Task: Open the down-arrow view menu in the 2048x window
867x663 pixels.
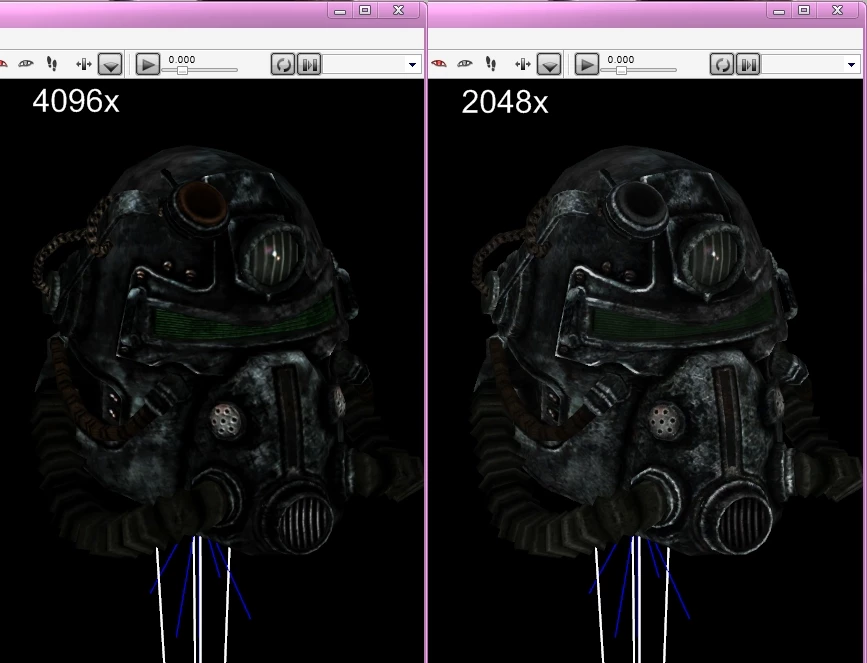Action: pos(549,64)
